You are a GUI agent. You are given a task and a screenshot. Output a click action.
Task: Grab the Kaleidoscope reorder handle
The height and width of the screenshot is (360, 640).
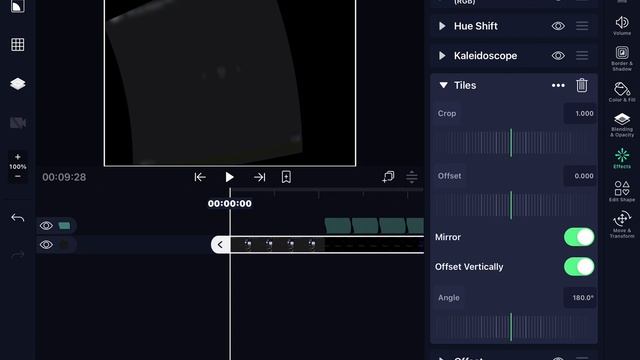point(582,56)
